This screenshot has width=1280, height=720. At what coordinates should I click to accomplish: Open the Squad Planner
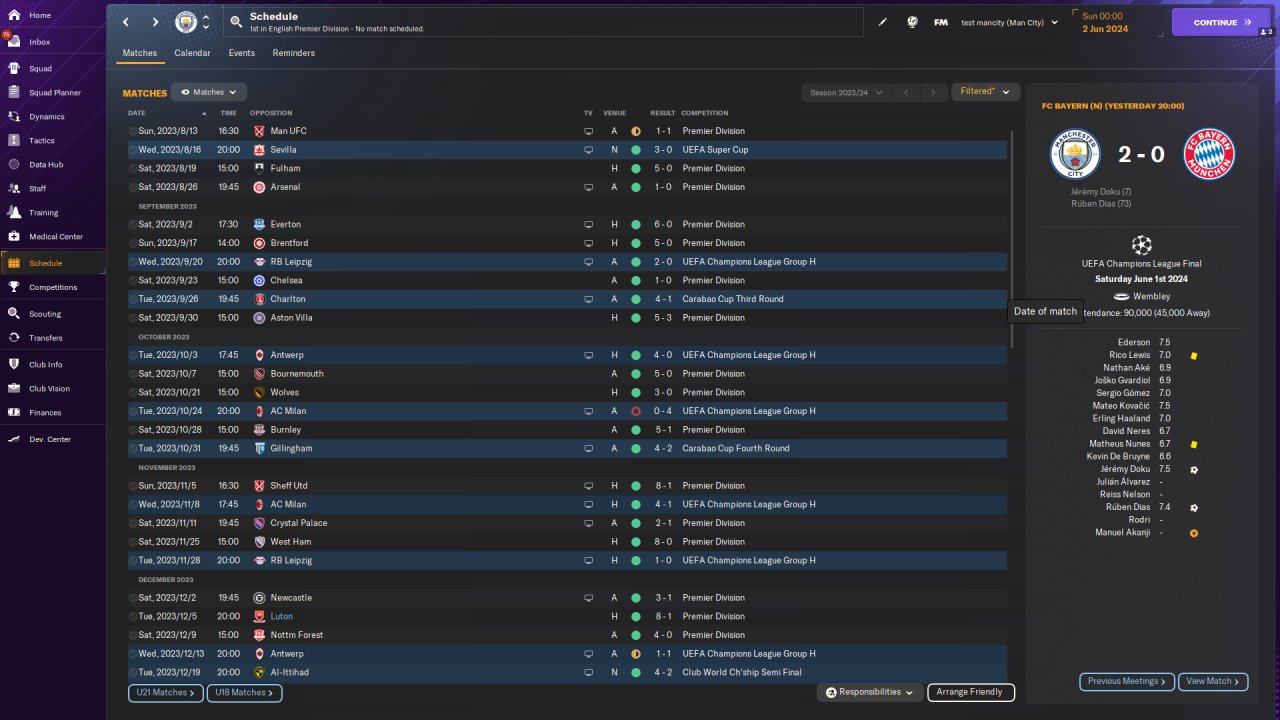(55, 93)
